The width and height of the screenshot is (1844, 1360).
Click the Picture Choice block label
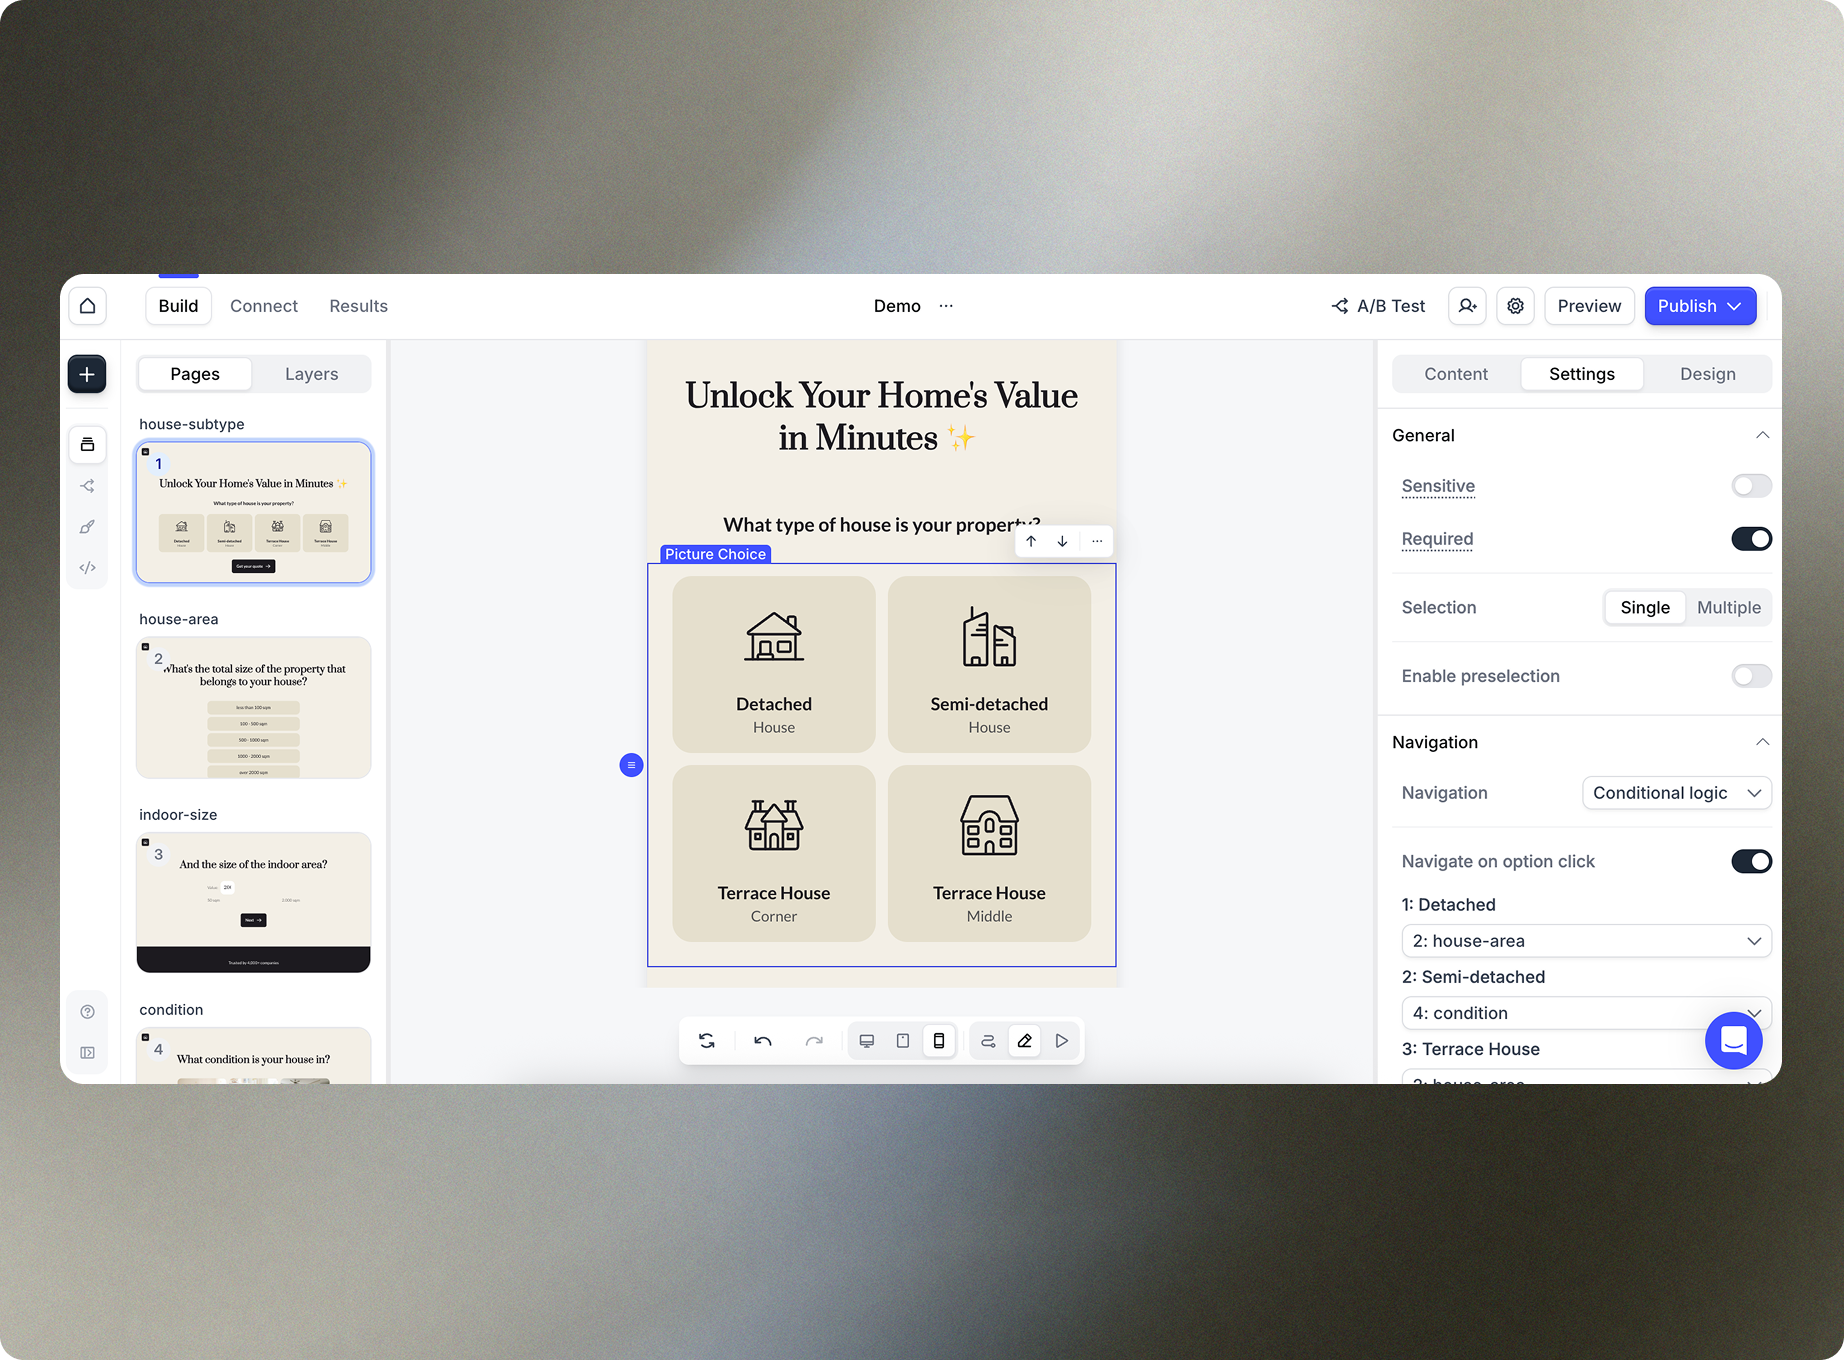tap(716, 554)
